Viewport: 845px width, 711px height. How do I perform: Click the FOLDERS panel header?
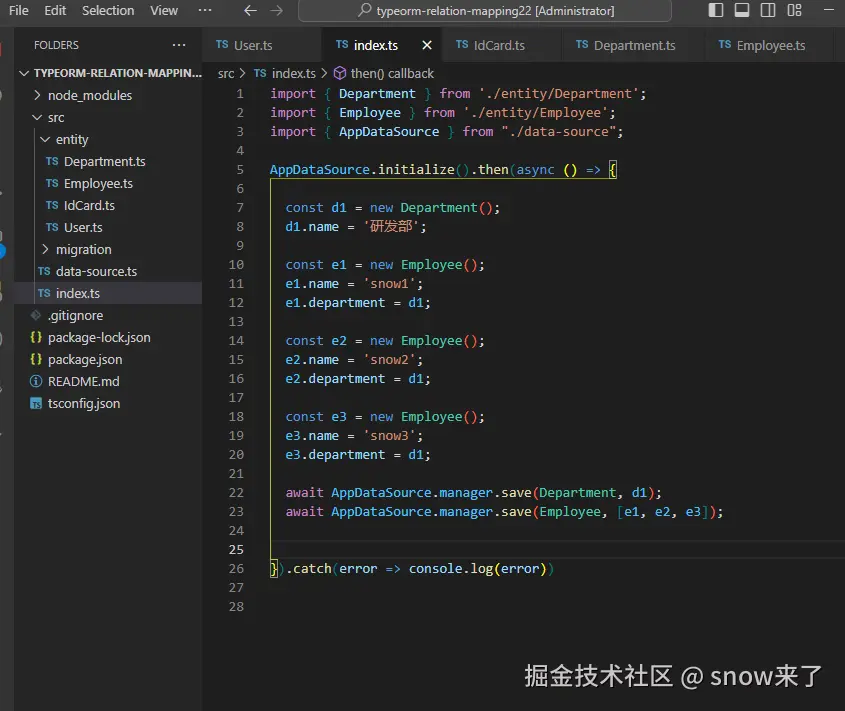click(x=56, y=45)
